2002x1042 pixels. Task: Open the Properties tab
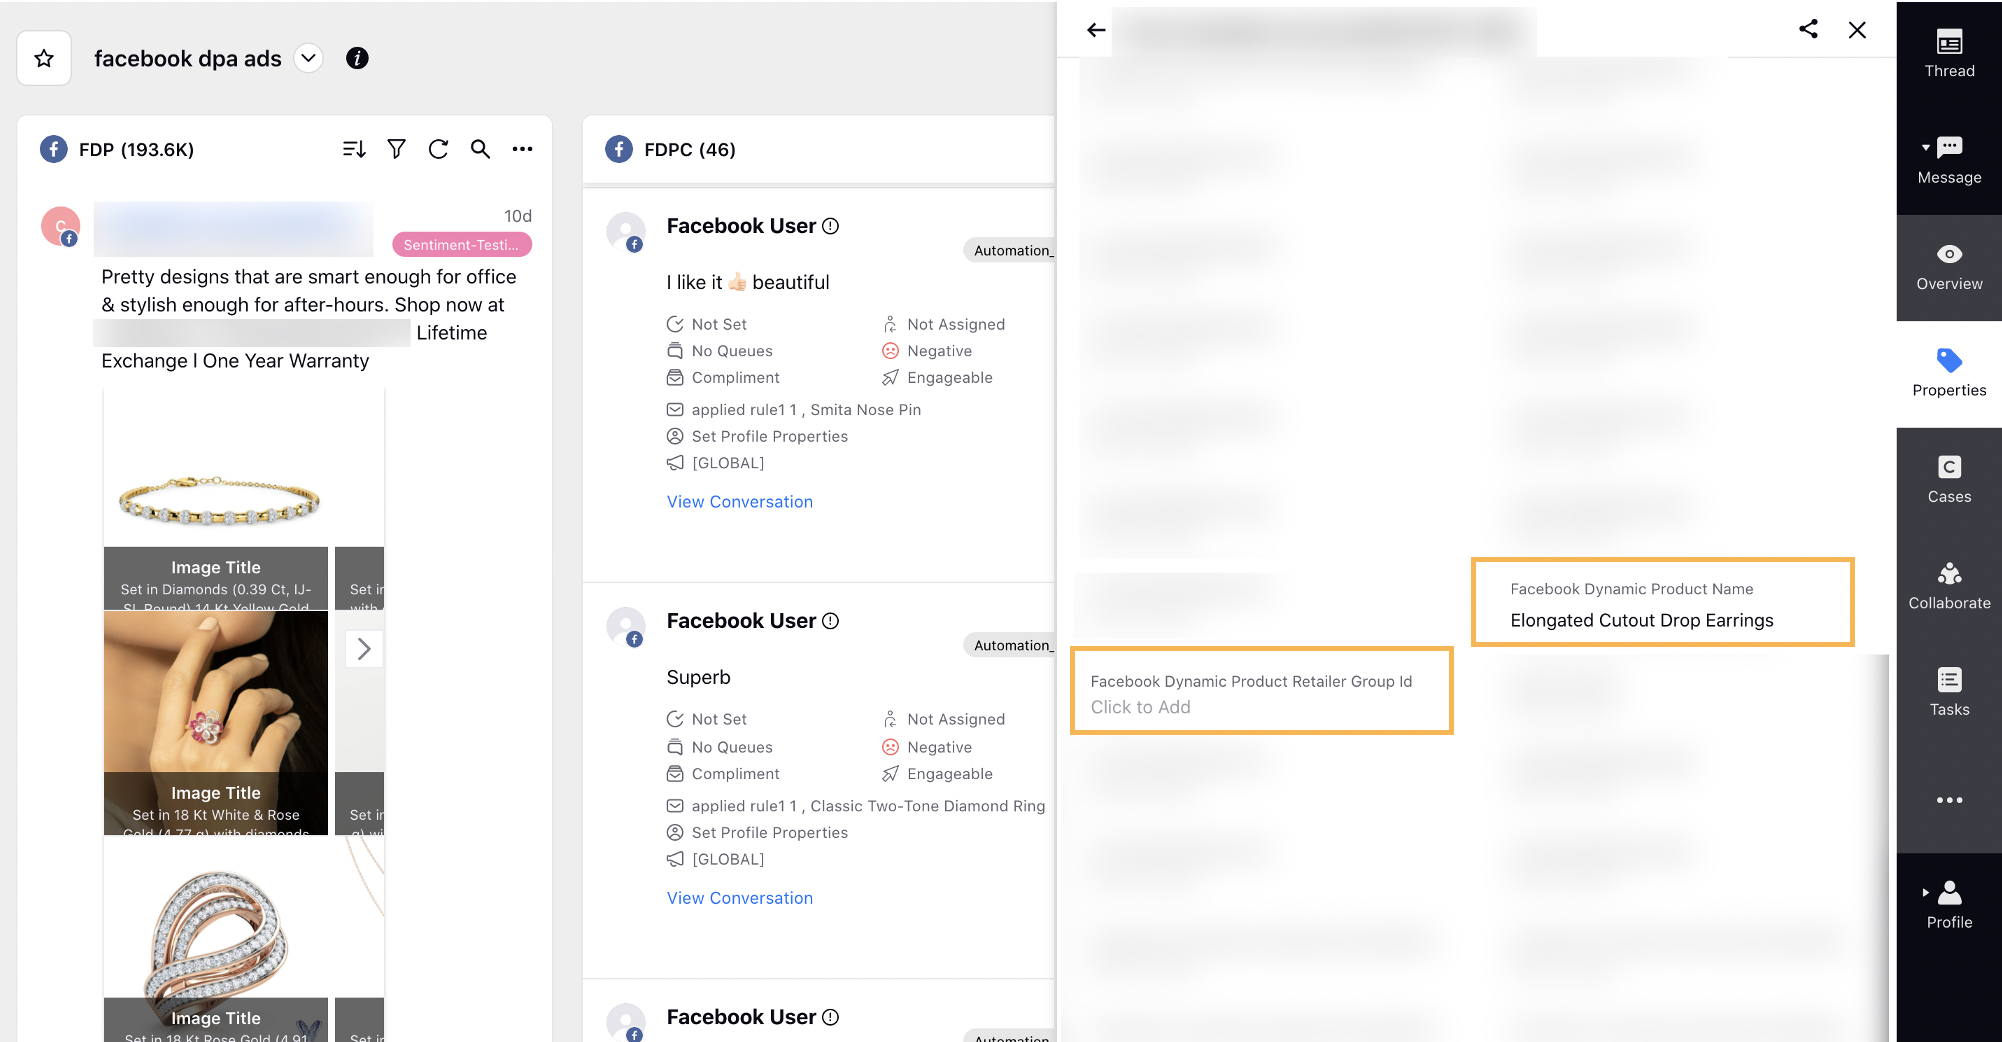point(1948,373)
